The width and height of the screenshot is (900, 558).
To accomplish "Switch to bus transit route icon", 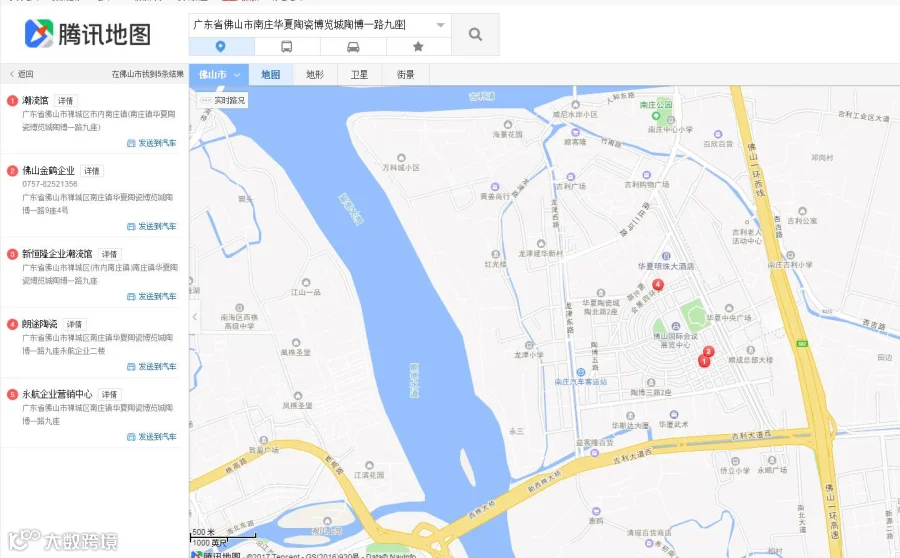I will coord(286,46).
